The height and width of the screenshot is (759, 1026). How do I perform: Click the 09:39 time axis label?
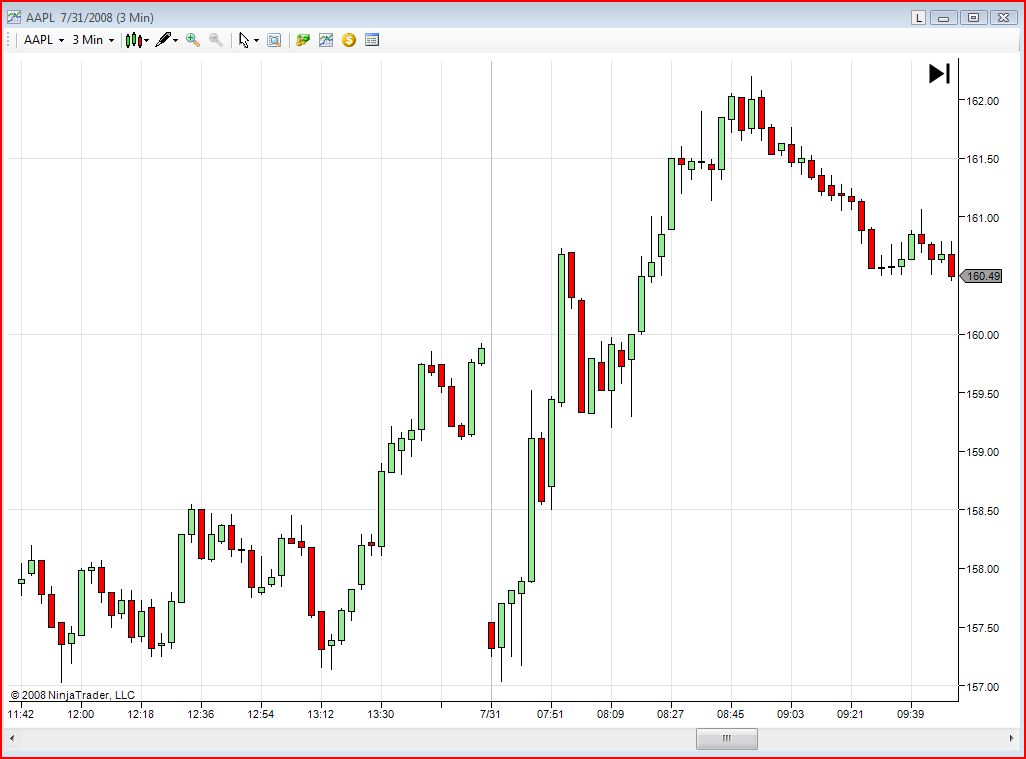[910, 714]
